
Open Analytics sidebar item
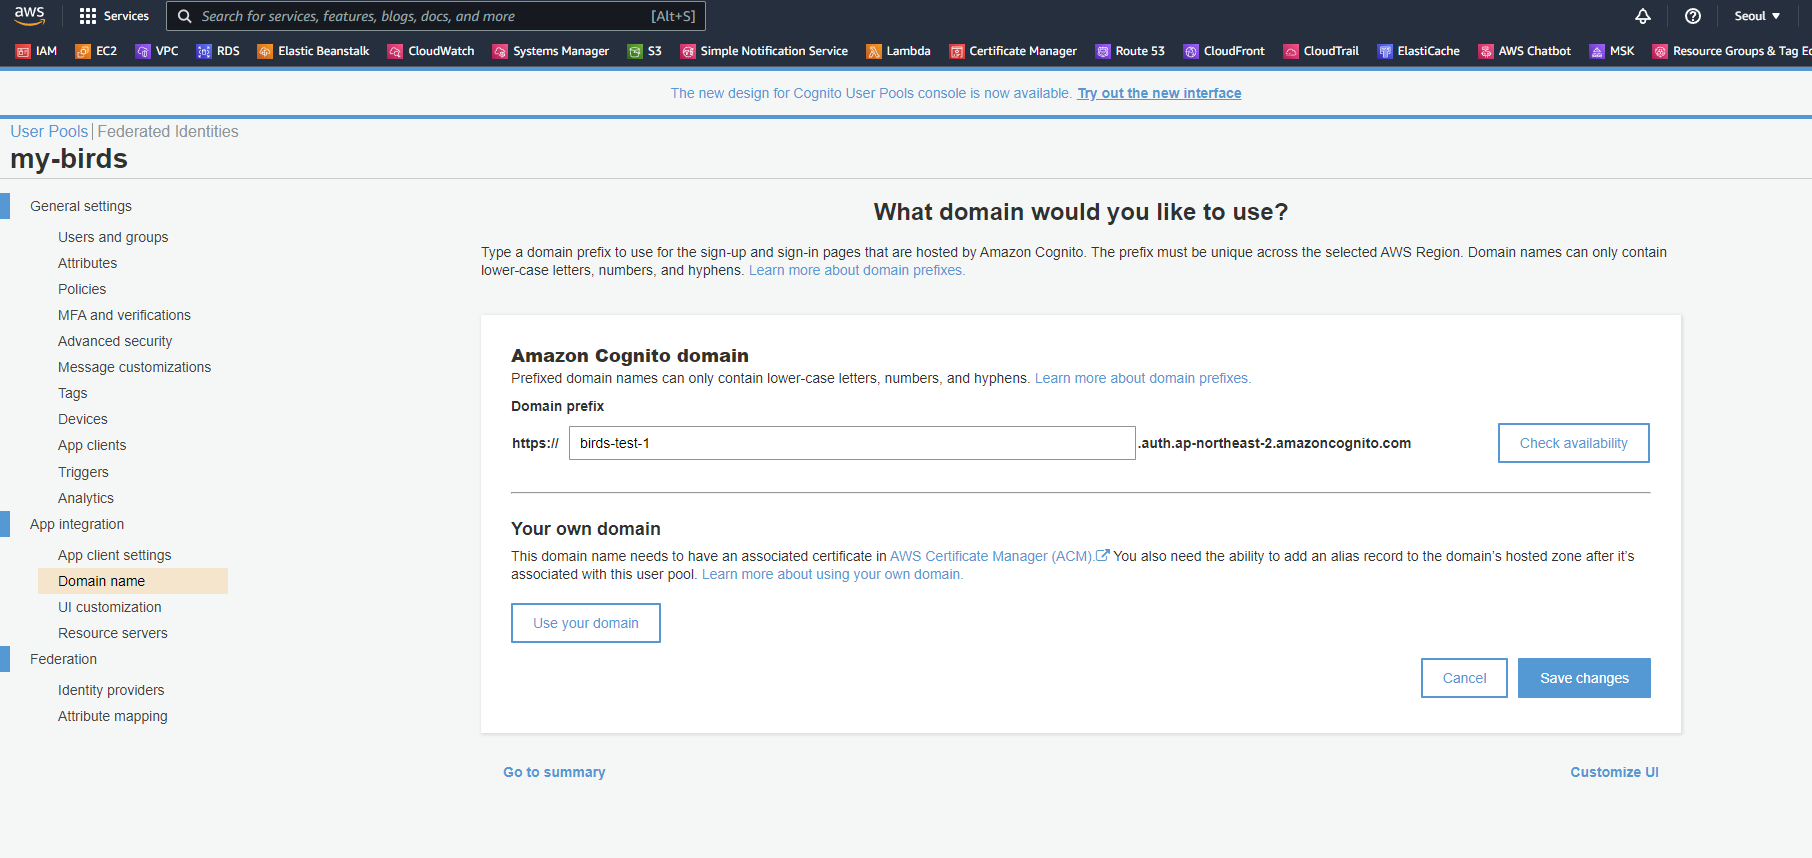[86, 498]
